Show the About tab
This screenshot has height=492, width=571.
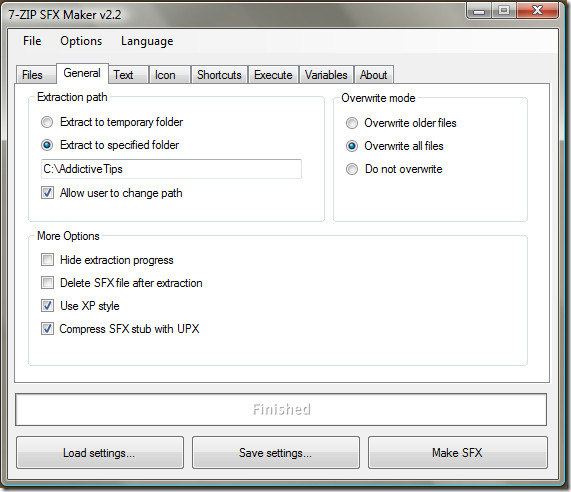[x=374, y=75]
